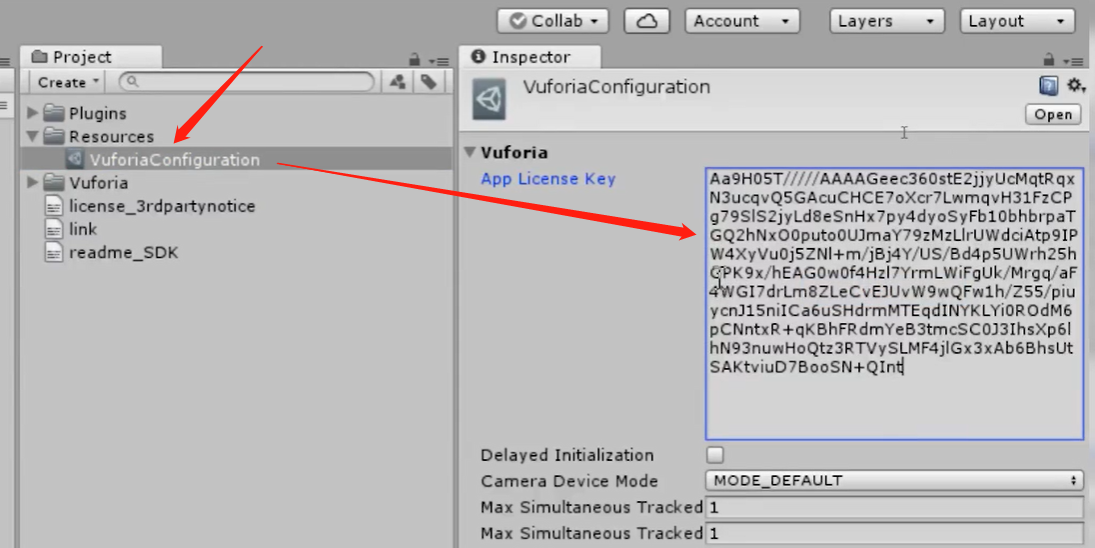Image resolution: width=1095 pixels, height=548 pixels.
Task: Click the license_3rdpartynotice document icon
Action: (x=54, y=206)
